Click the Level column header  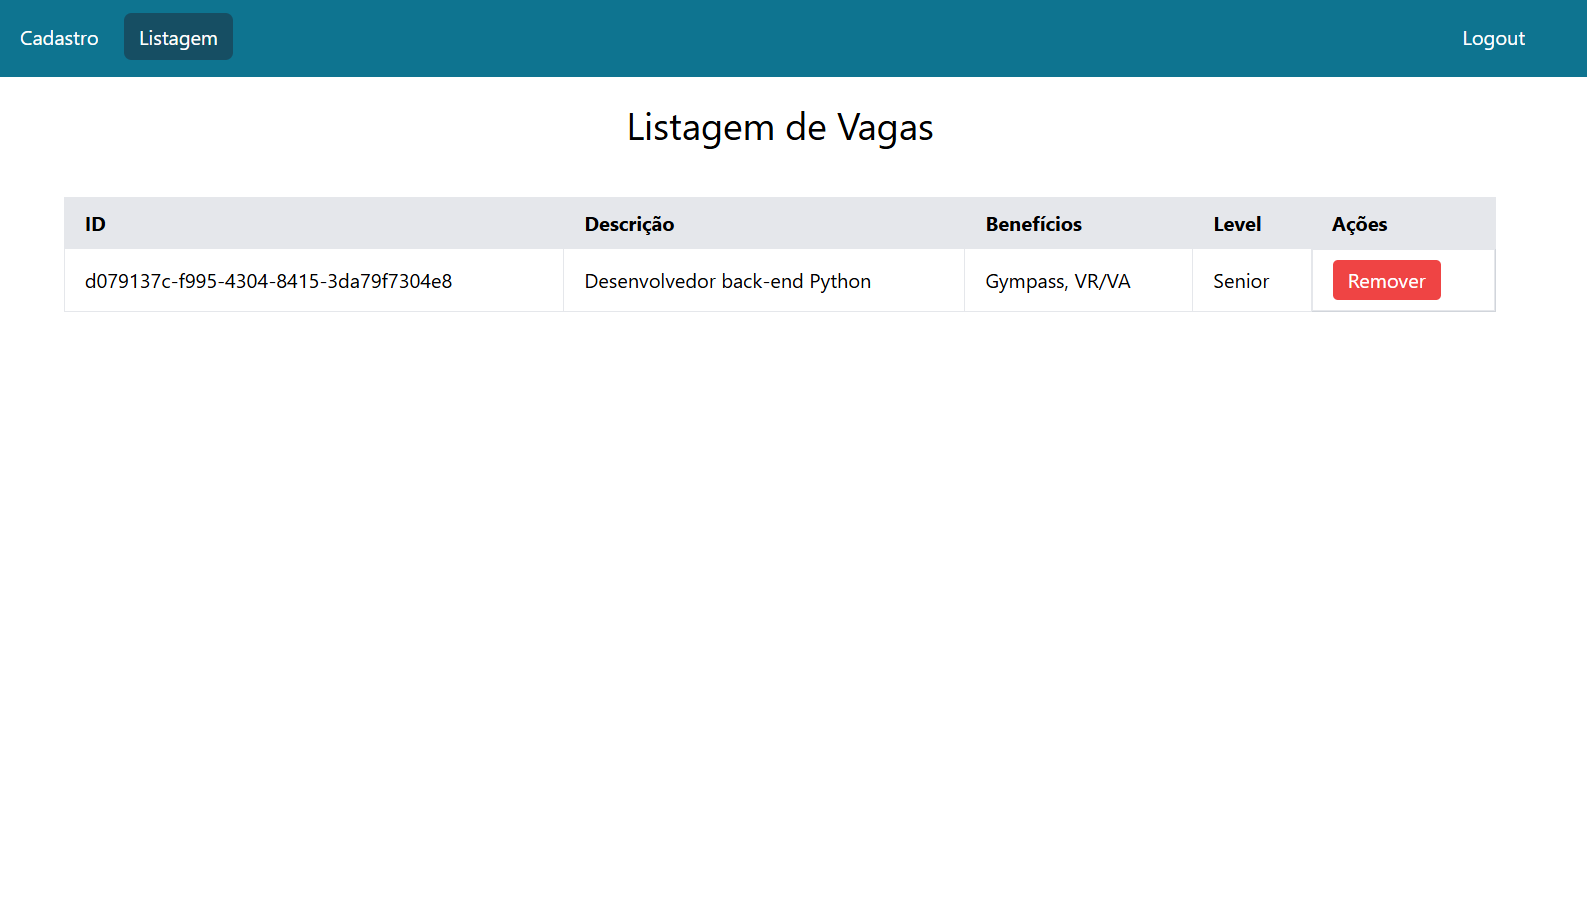[x=1237, y=224]
